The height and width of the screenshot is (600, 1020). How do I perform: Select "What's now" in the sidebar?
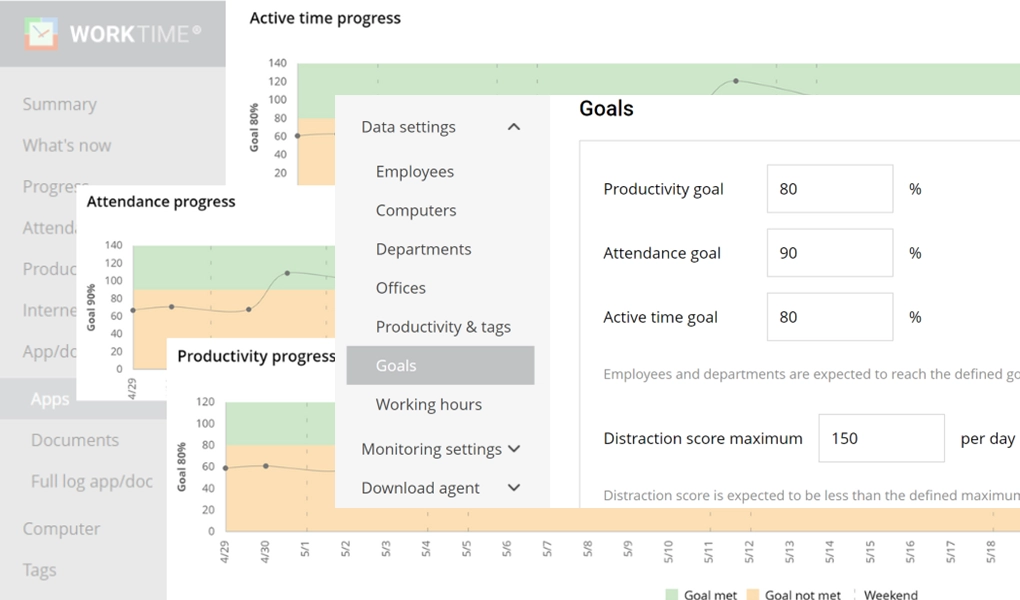click(x=66, y=145)
